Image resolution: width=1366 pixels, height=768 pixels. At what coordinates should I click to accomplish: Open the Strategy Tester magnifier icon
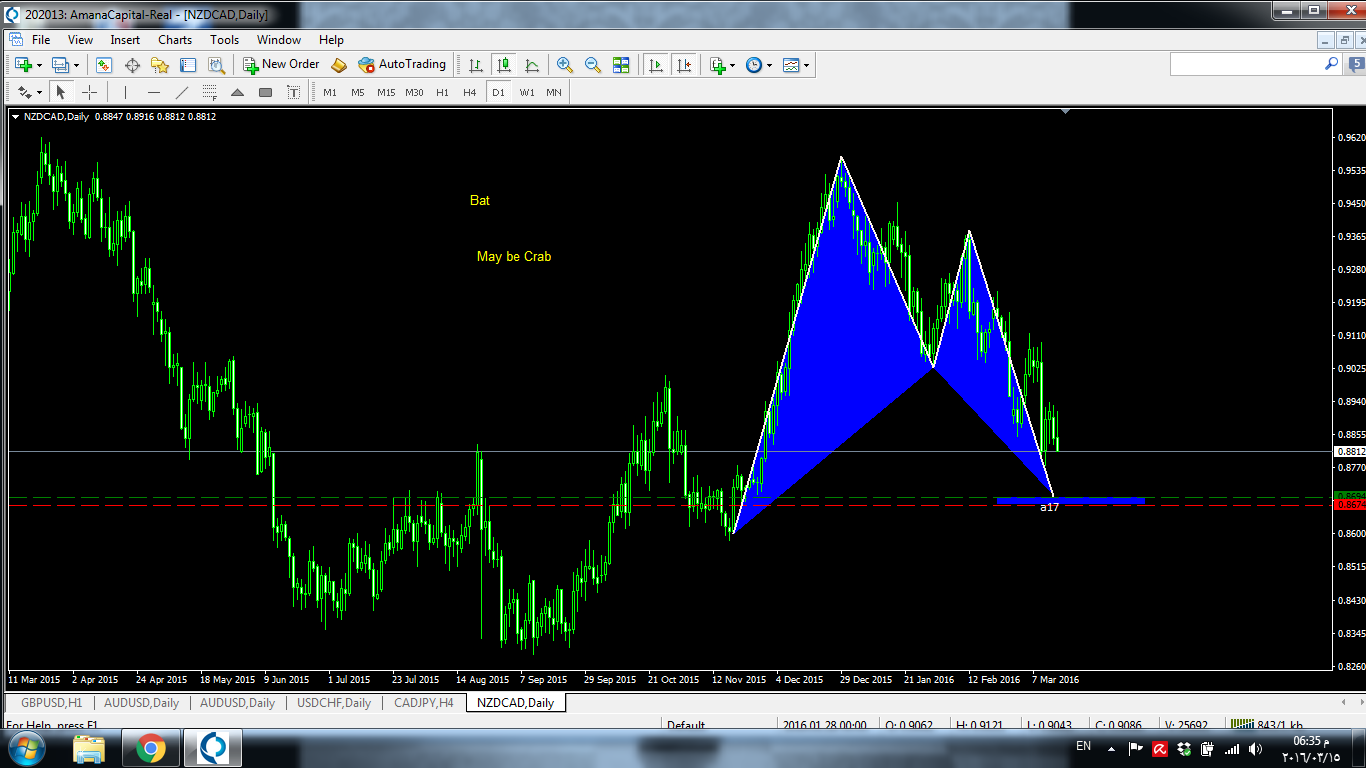click(216, 64)
